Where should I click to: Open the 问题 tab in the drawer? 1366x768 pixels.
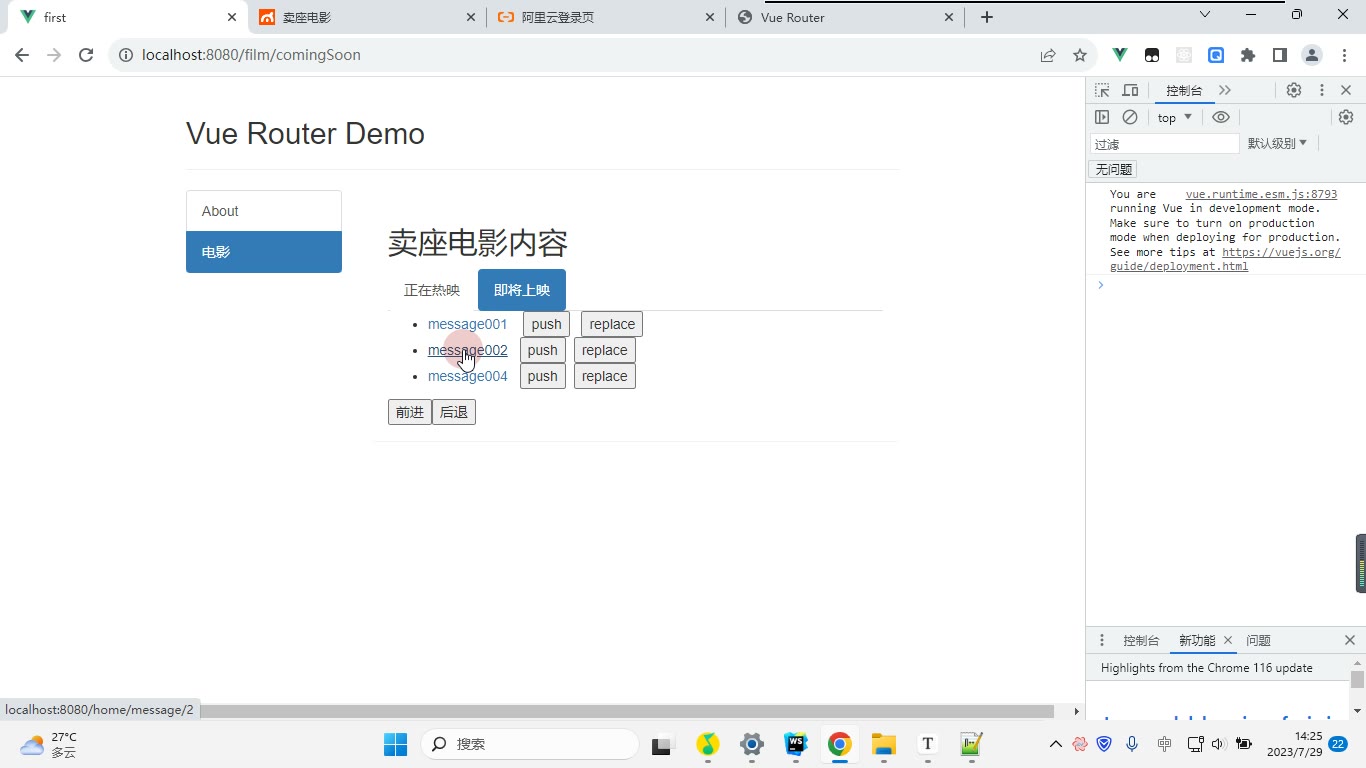point(1259,640)
